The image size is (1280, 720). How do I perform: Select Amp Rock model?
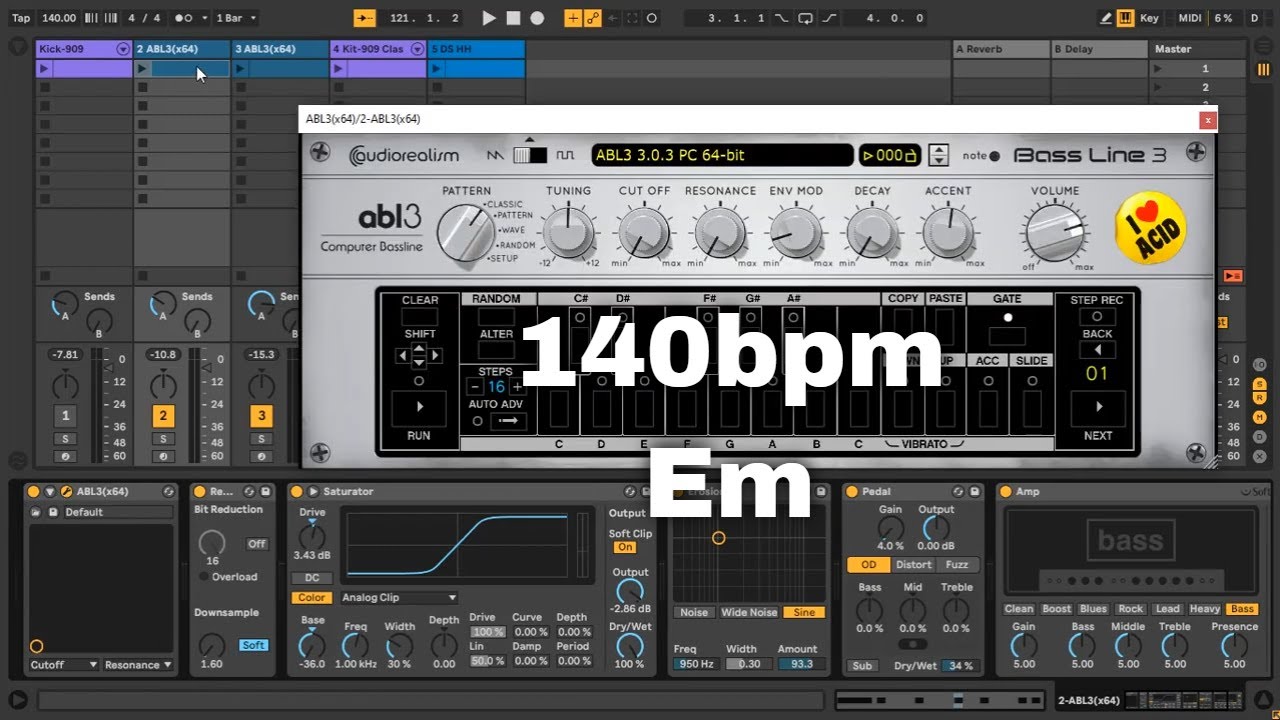(1130, 608)
